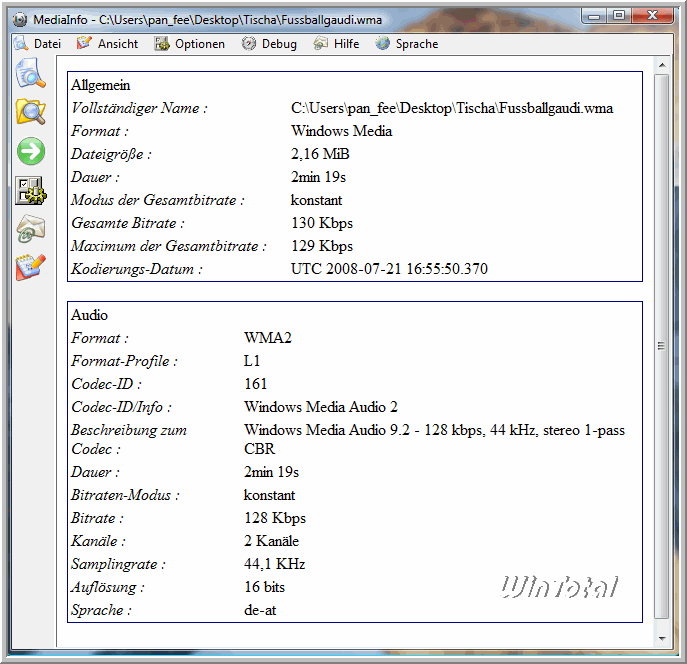Click the notepad view icon in sidebar
The height and width of the screenshot is (664, 687).
(x=30, y=267)
